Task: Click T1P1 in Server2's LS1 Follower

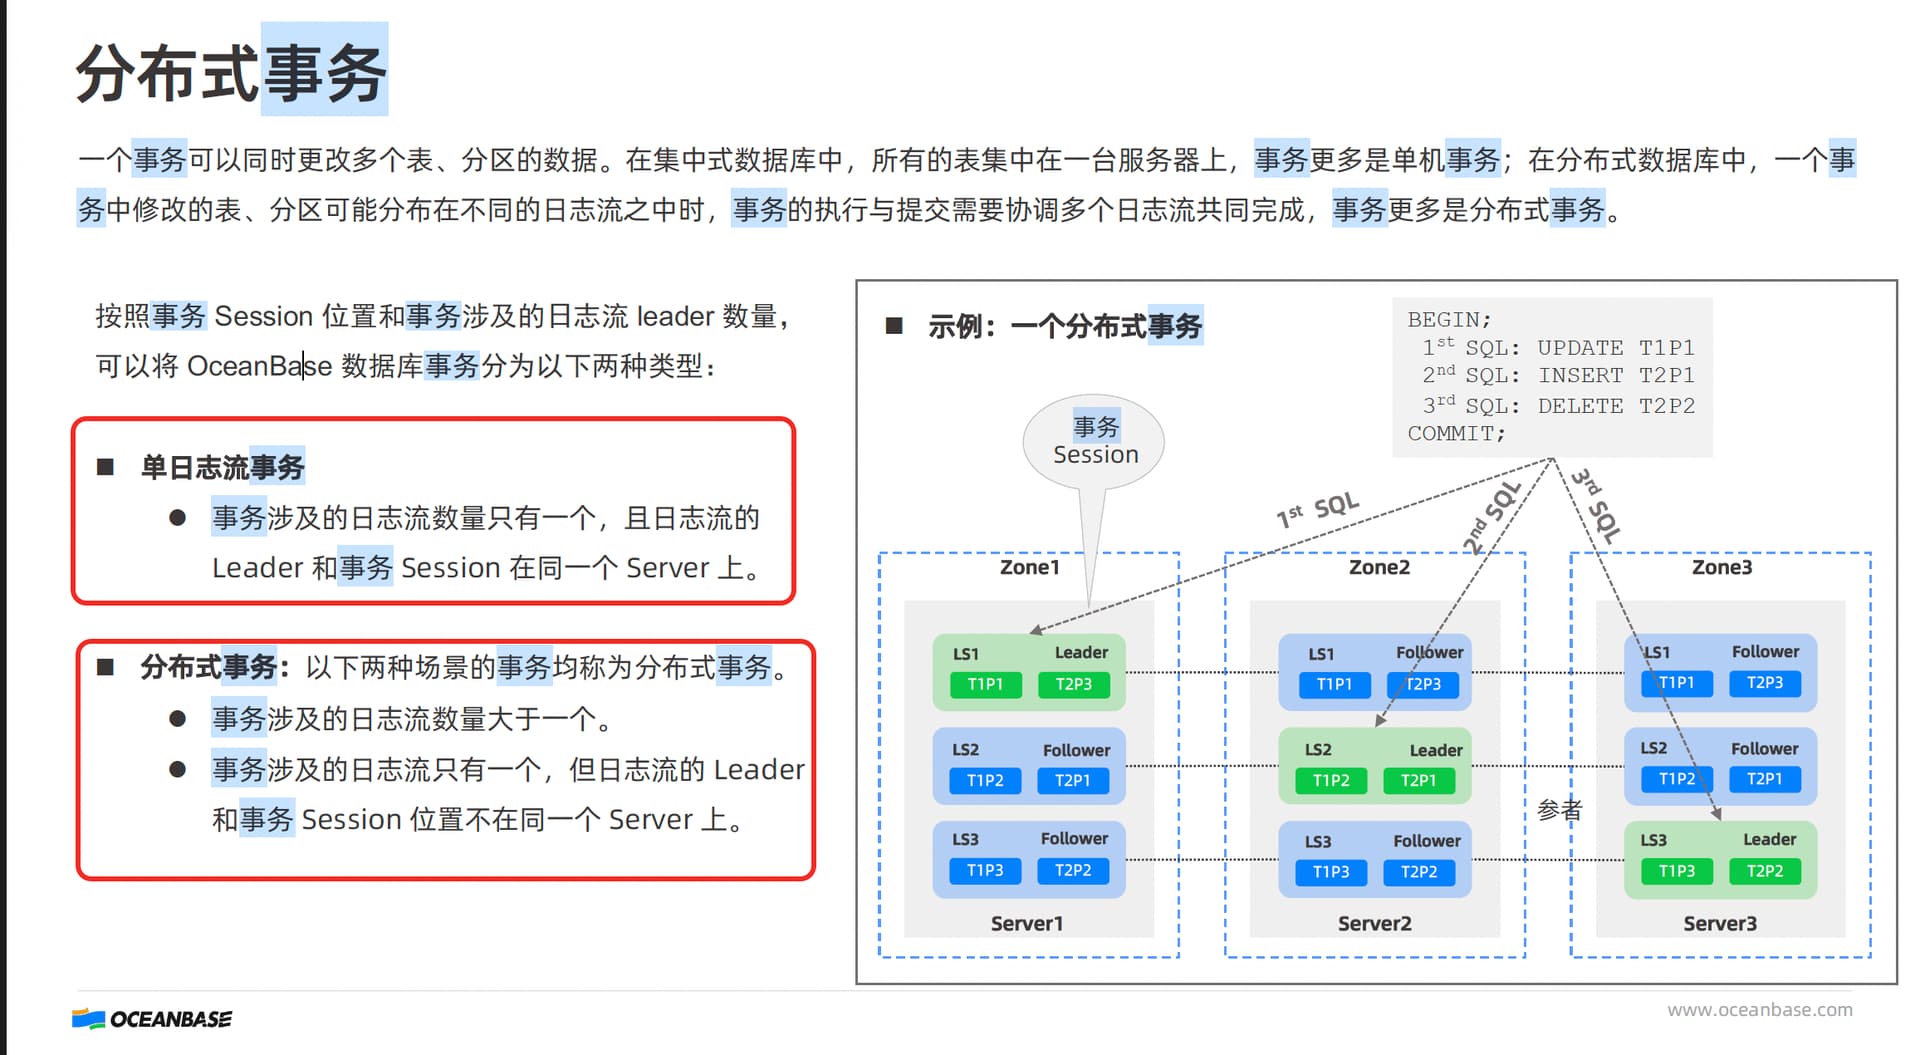Action: click(1334, 684)
